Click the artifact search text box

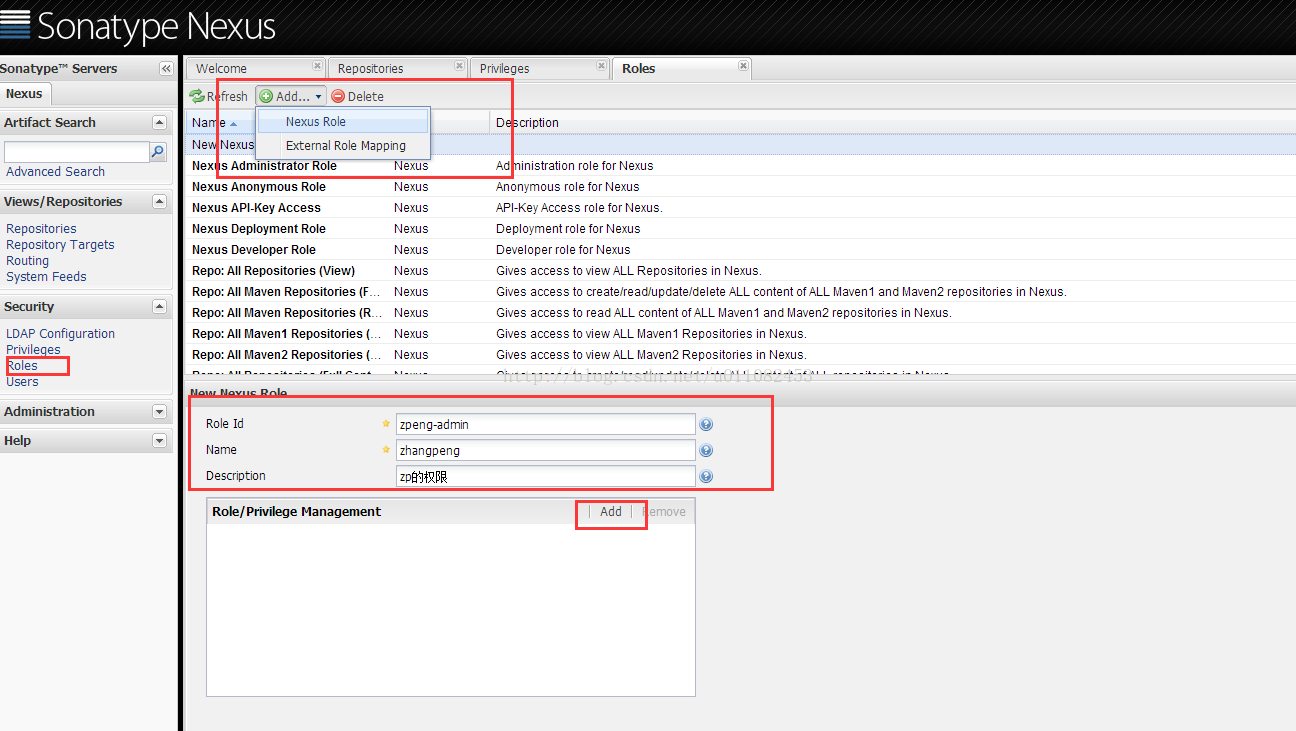coord(77,152)
